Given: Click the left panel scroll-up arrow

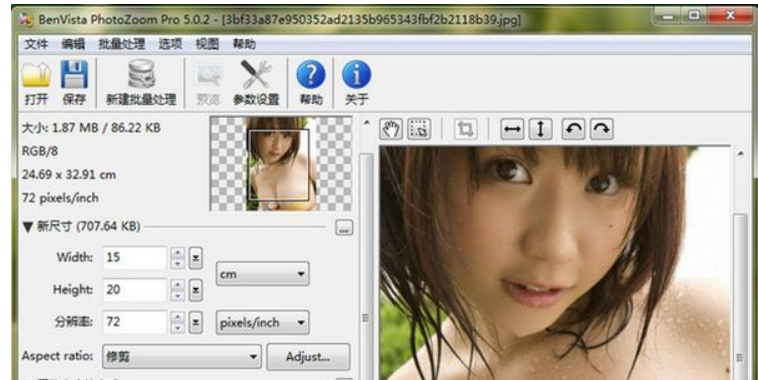Looking at the screenshot, I should pyautogui.click(x=366, y=123).
